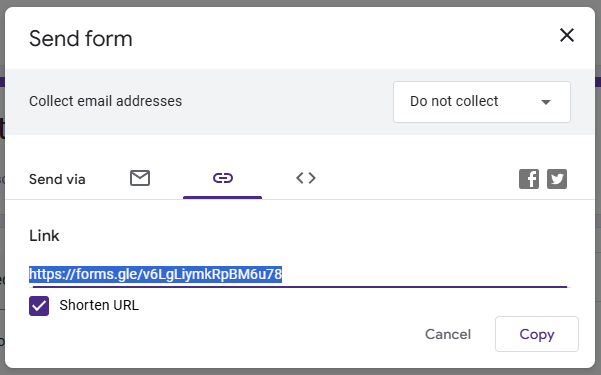This screenshot has width=601, height=375.
Task: Switch to the link chain tab
Action: click(223, 178)
